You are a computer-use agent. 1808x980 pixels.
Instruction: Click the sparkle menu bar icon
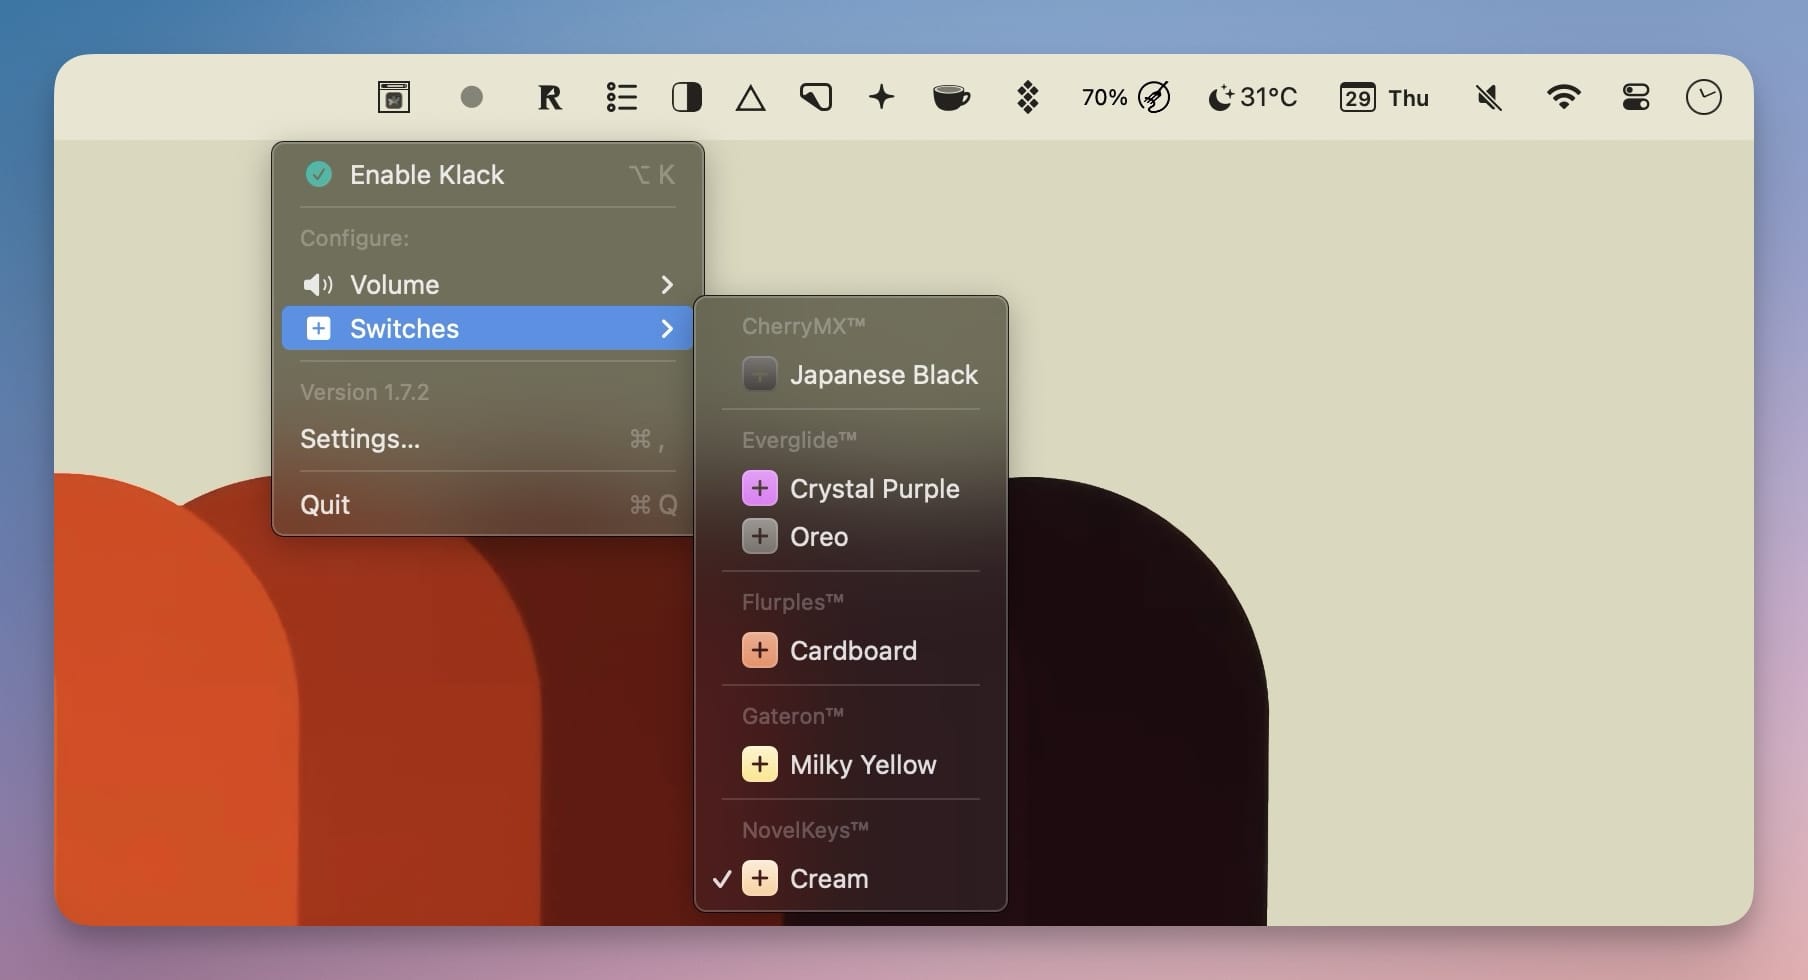[x=881, y=97]
